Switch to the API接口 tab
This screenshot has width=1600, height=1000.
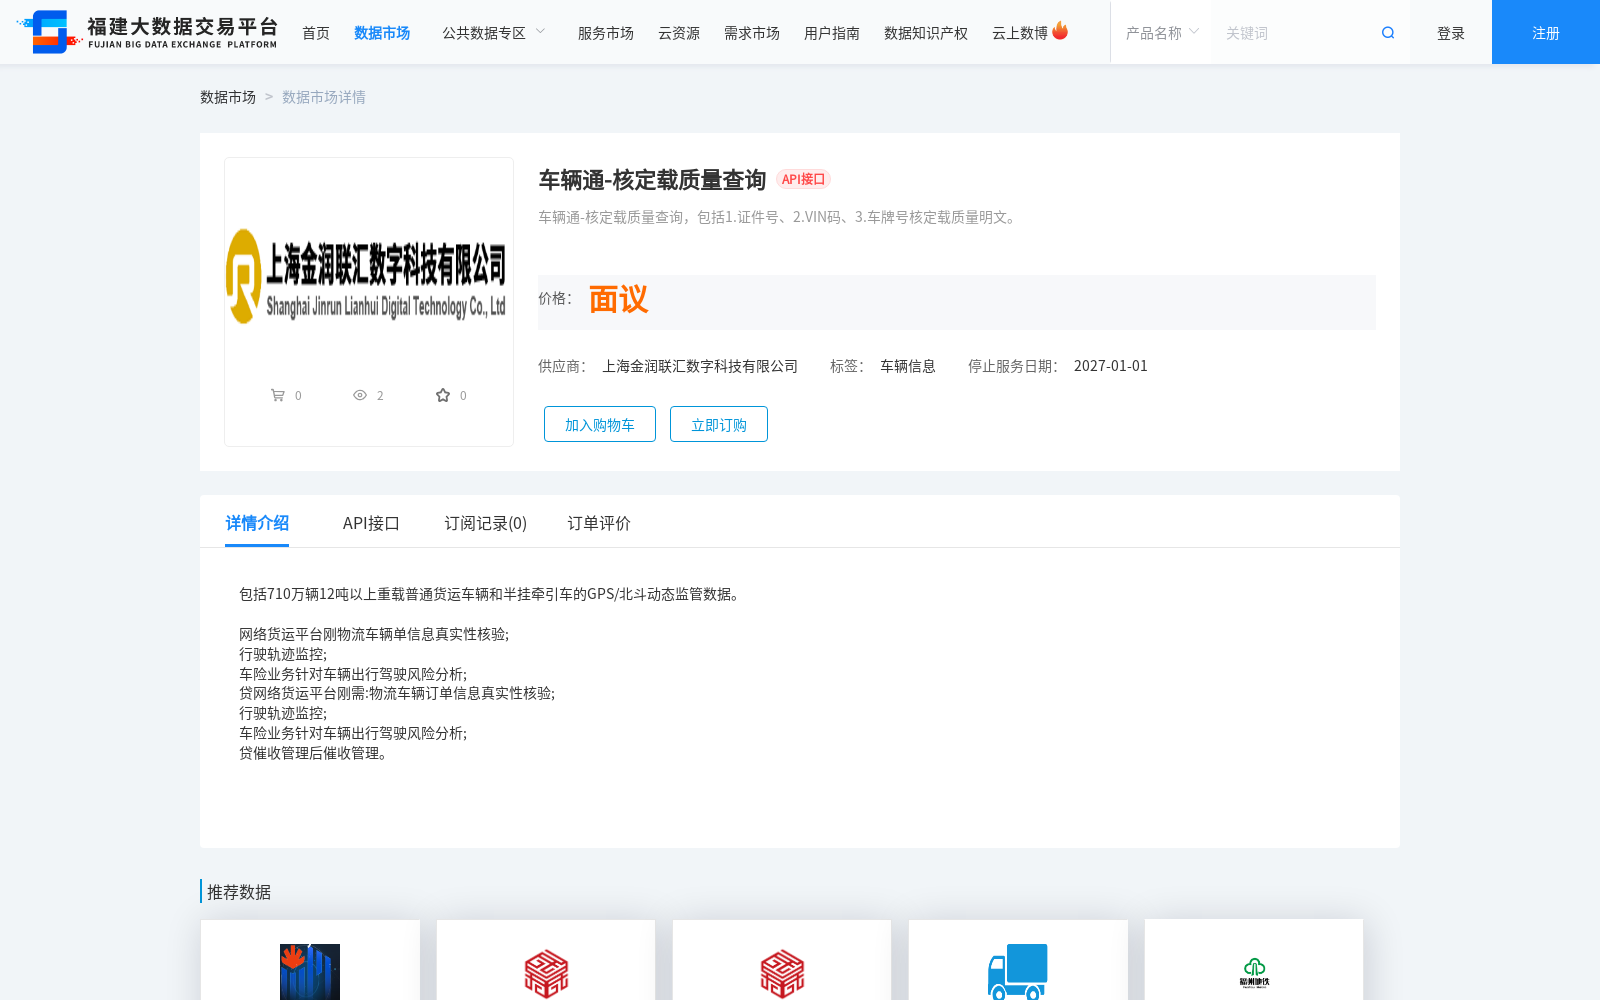[x=371, y=523]
